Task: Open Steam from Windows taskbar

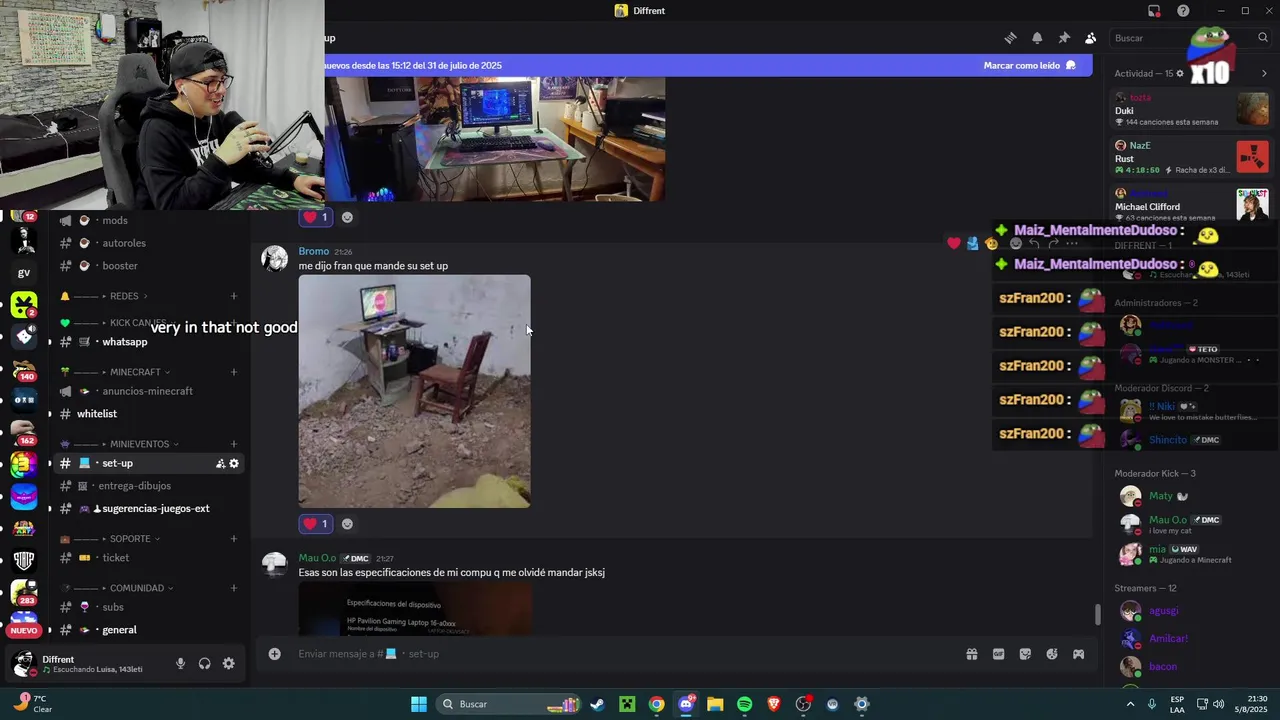Action: (597, 704)
